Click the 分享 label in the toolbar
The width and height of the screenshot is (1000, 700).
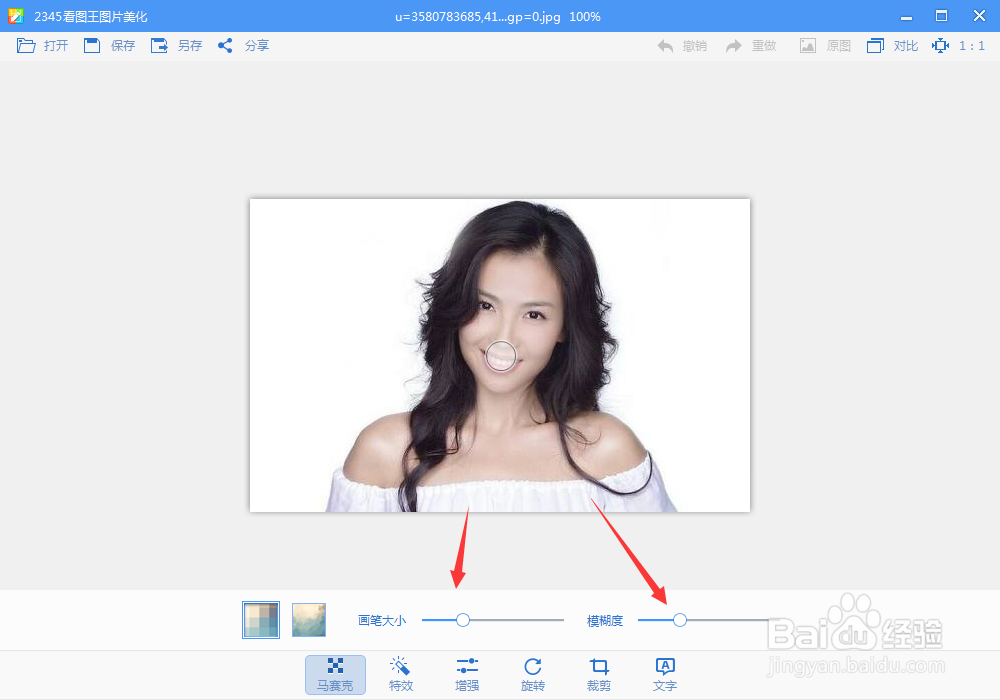[257, 46]
